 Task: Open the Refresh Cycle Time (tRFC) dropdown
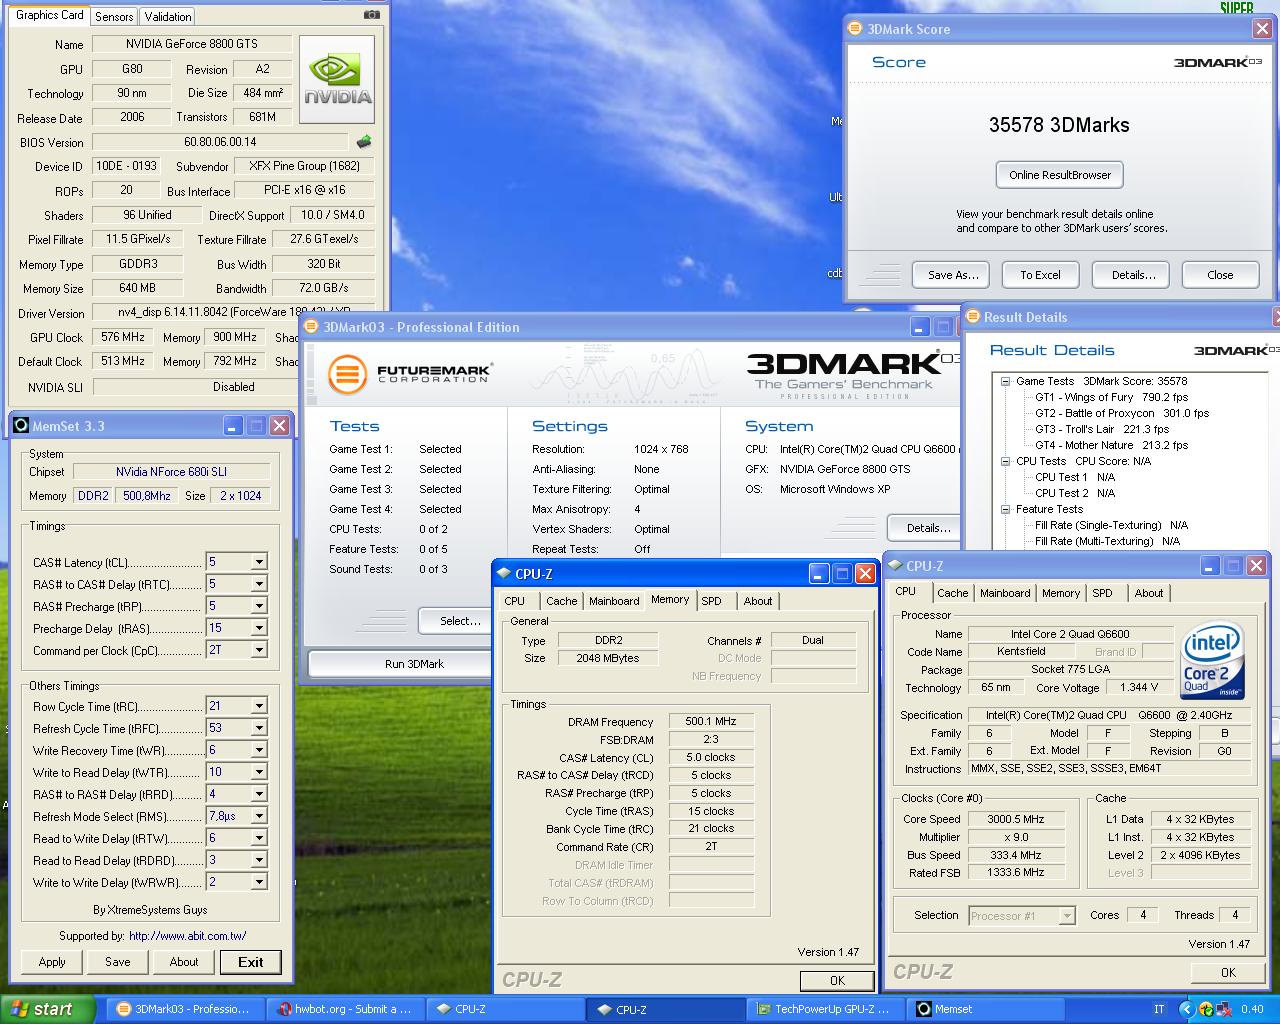coord(259,728)
